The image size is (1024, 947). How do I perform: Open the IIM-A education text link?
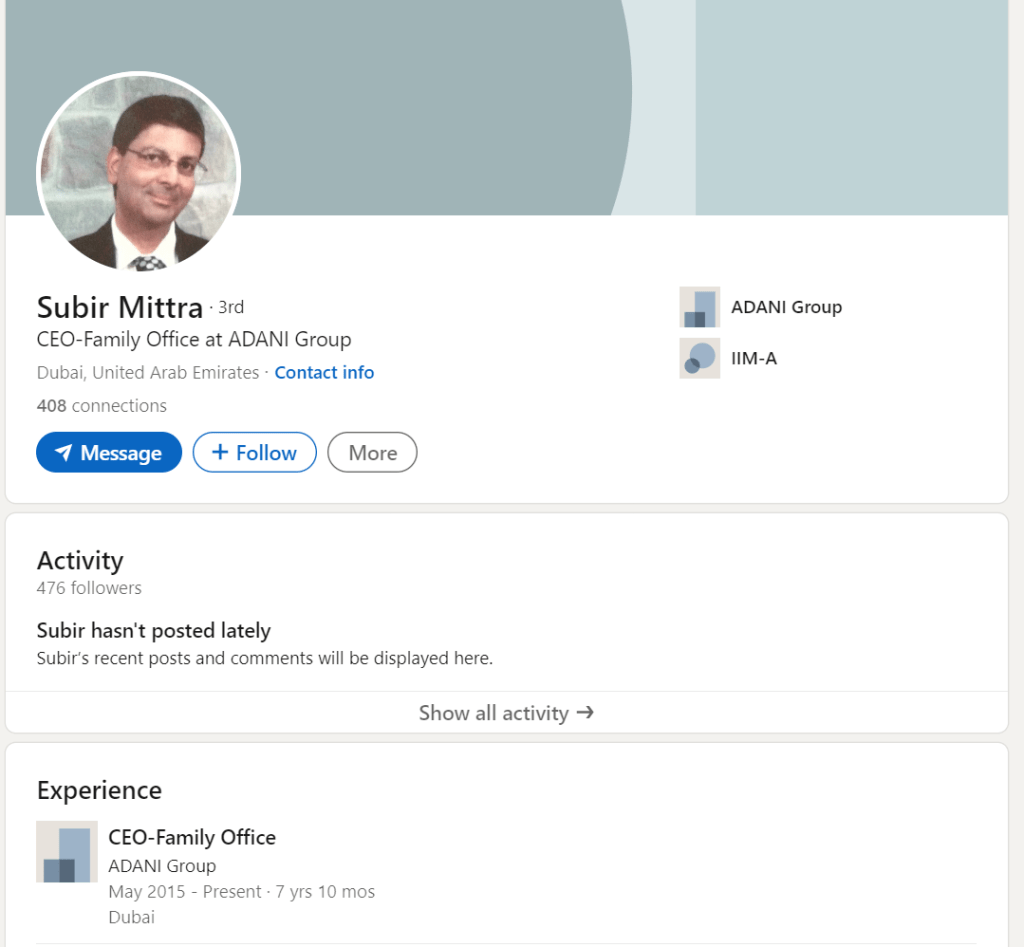point(754,358)
